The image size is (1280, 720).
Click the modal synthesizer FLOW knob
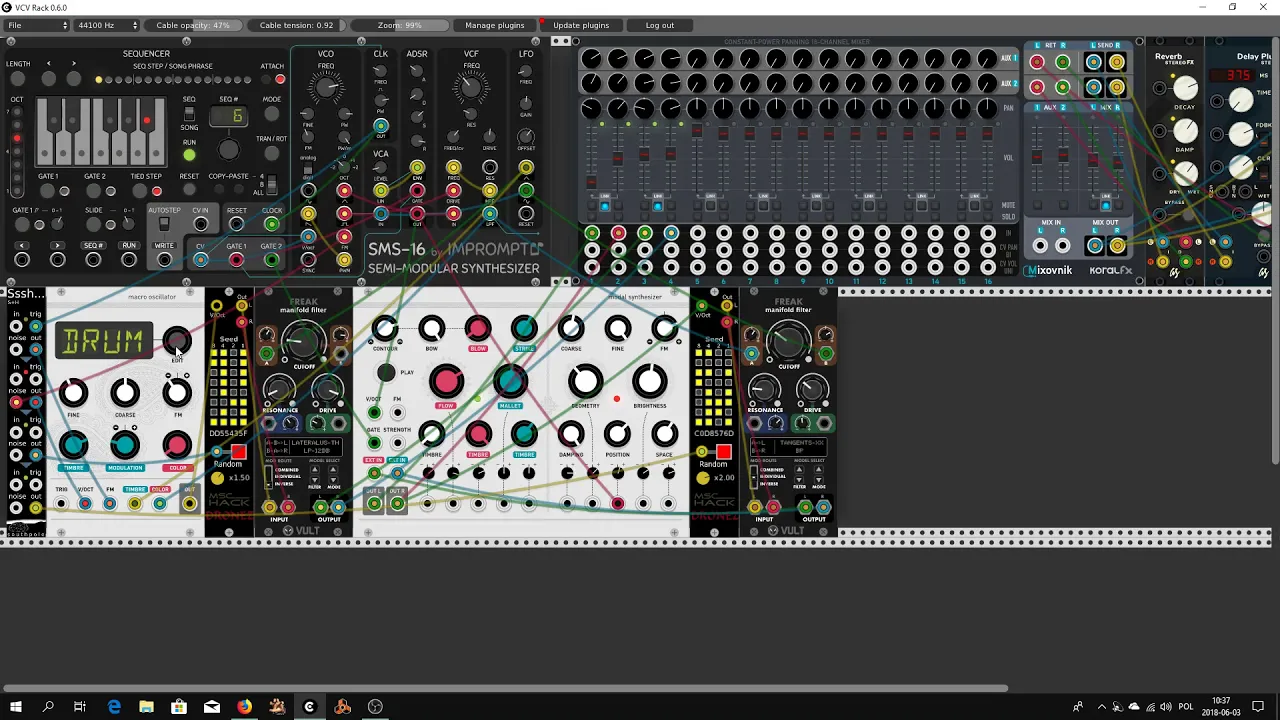(447, 381)
